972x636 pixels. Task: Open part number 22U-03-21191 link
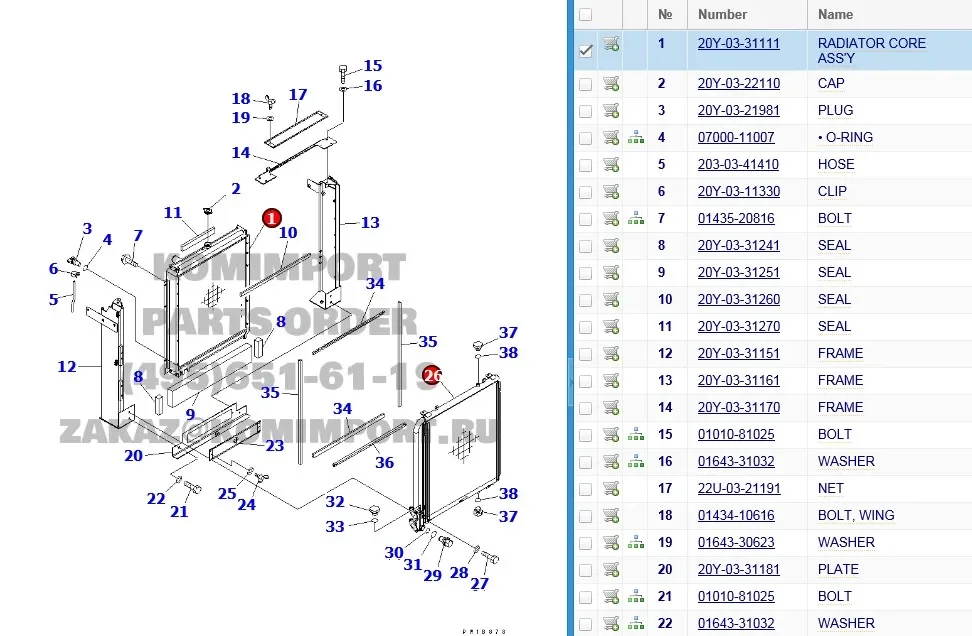(x=739, y=488)
